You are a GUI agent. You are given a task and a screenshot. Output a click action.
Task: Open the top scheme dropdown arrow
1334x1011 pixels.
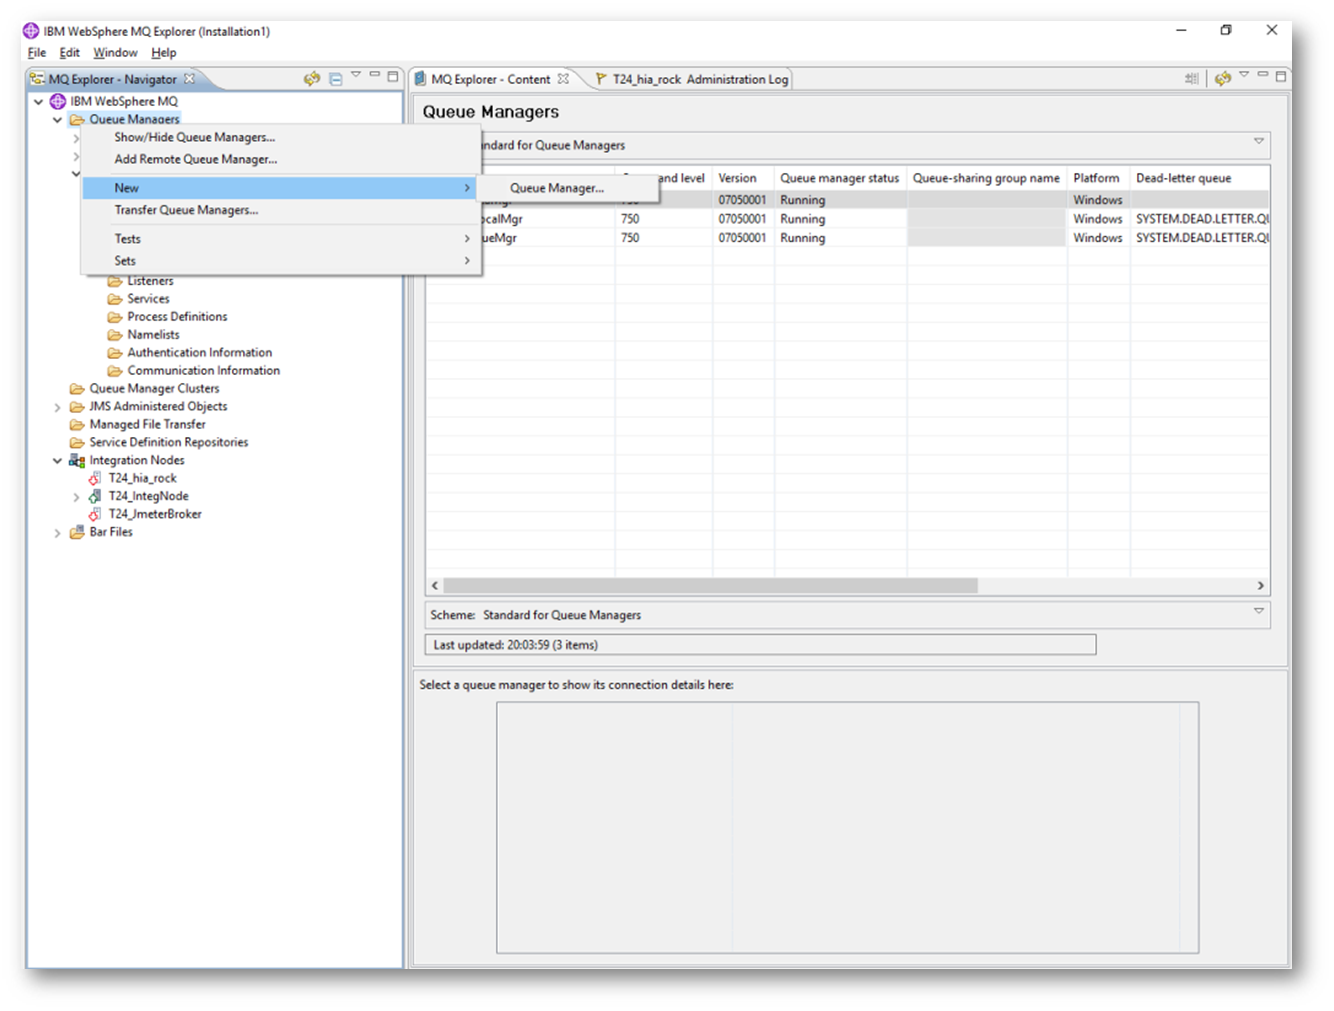point(1259,142)
